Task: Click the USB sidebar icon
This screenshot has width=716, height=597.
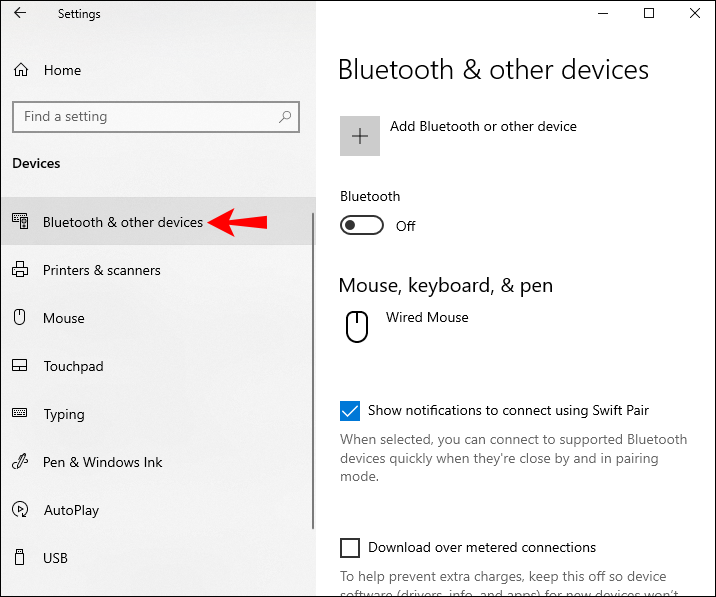Action: tap(20, 558)
